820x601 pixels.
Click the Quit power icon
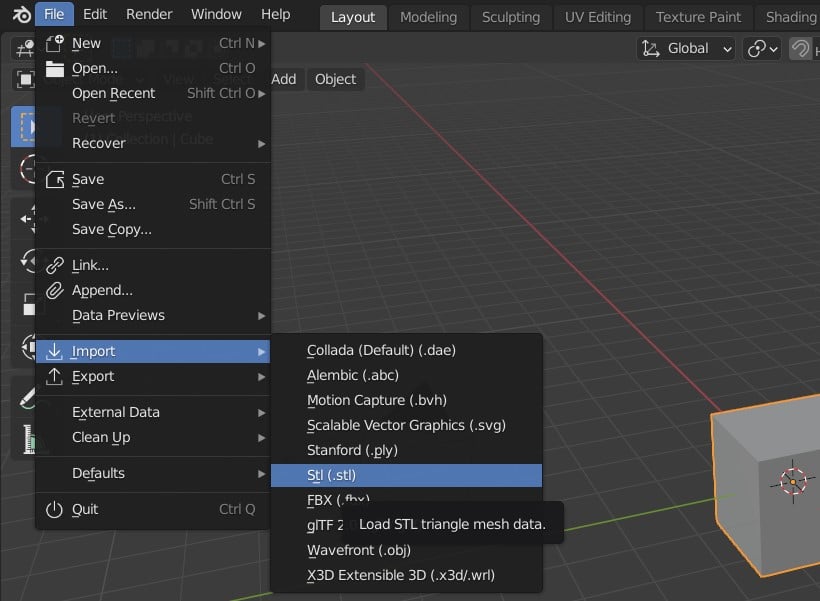55,509
